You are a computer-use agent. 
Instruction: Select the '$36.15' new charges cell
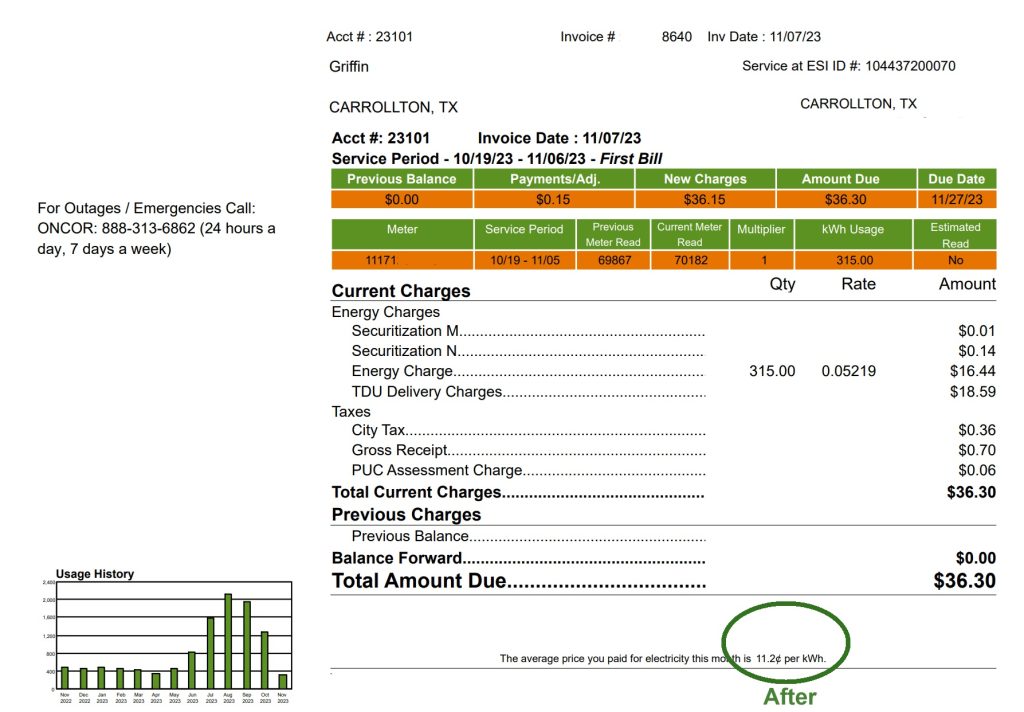coord(705,199)
